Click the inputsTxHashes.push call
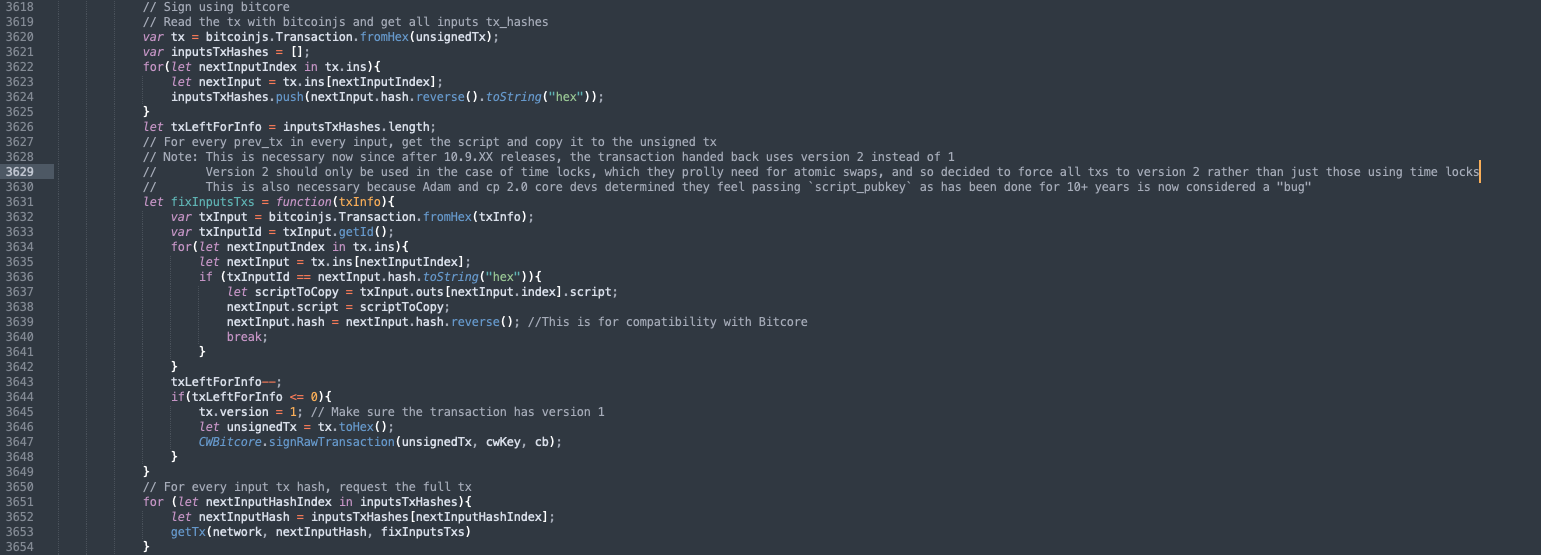The width and height of the screenshot is (1541, 555). coord(238,97)
